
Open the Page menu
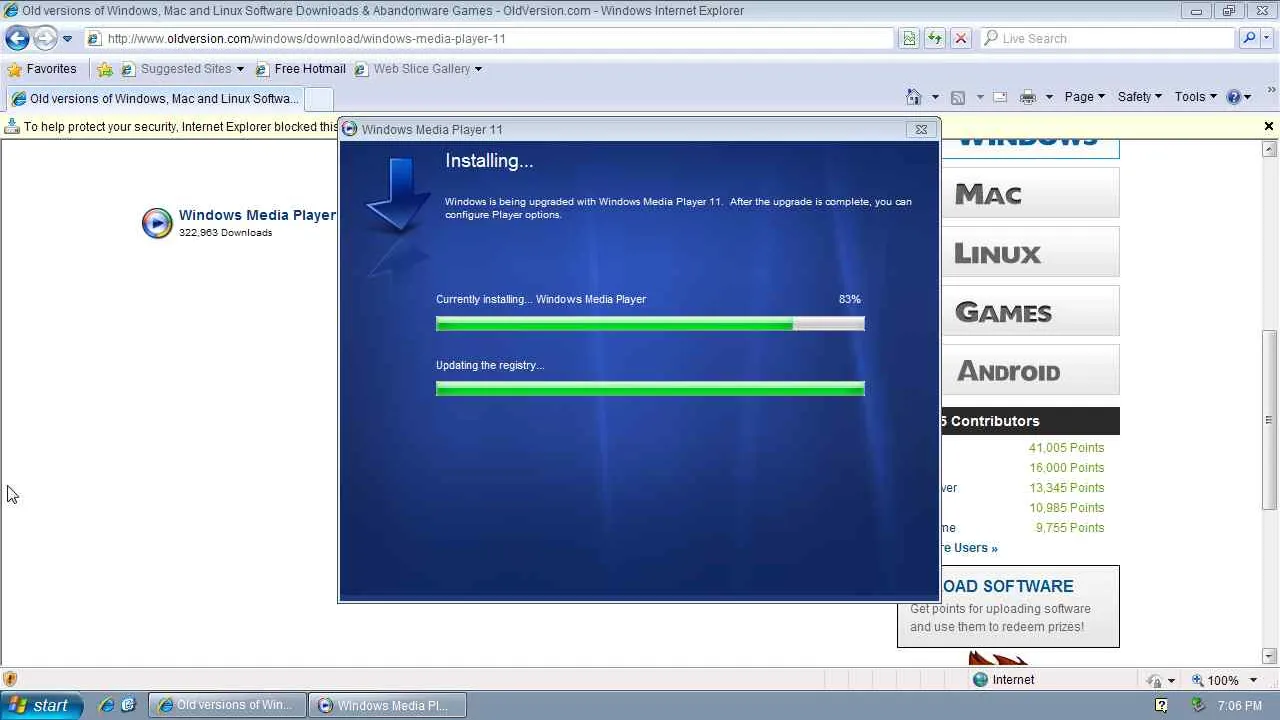click(1084, 97)
